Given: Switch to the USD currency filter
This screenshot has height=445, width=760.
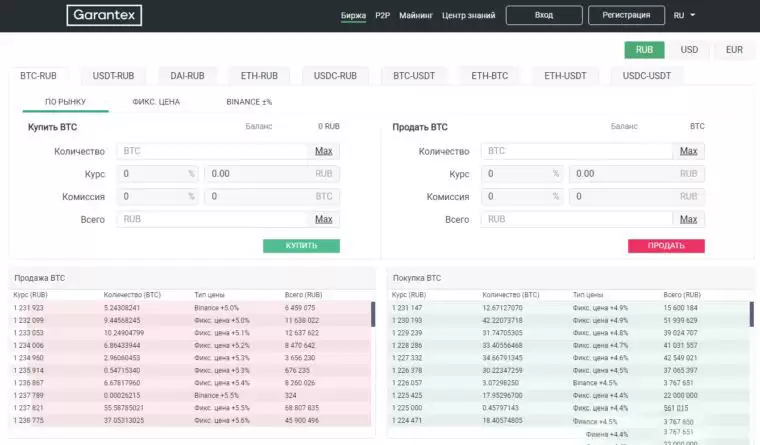Looking at the screenshot, I should click(689, 49).
